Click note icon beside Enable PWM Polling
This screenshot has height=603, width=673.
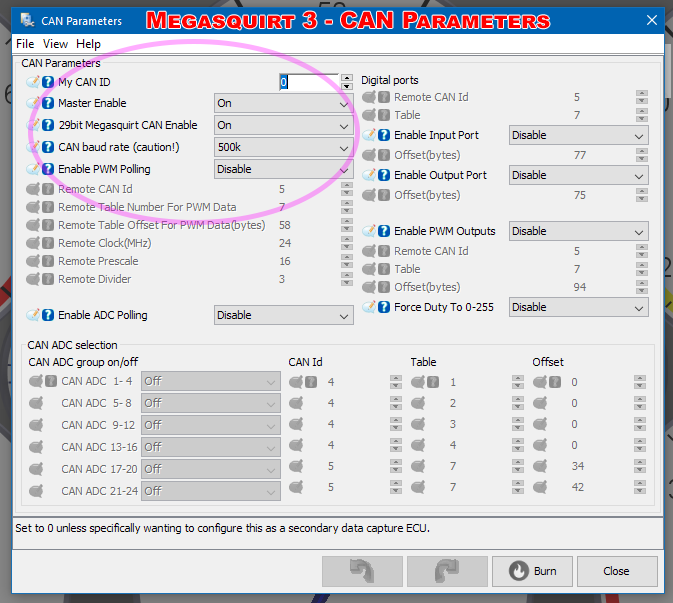click(33, 169)
